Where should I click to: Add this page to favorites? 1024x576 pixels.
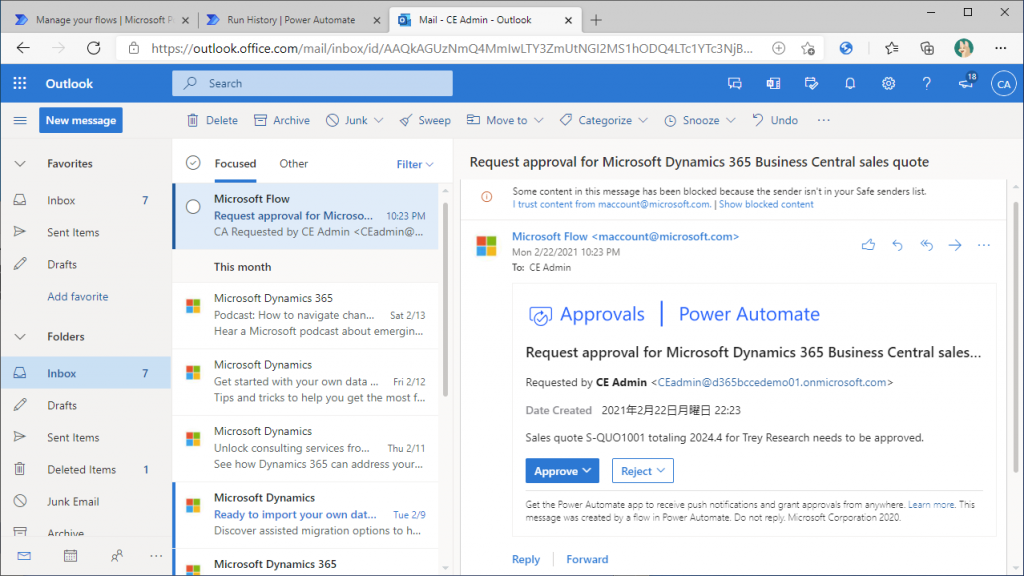(x=808, y=48)
